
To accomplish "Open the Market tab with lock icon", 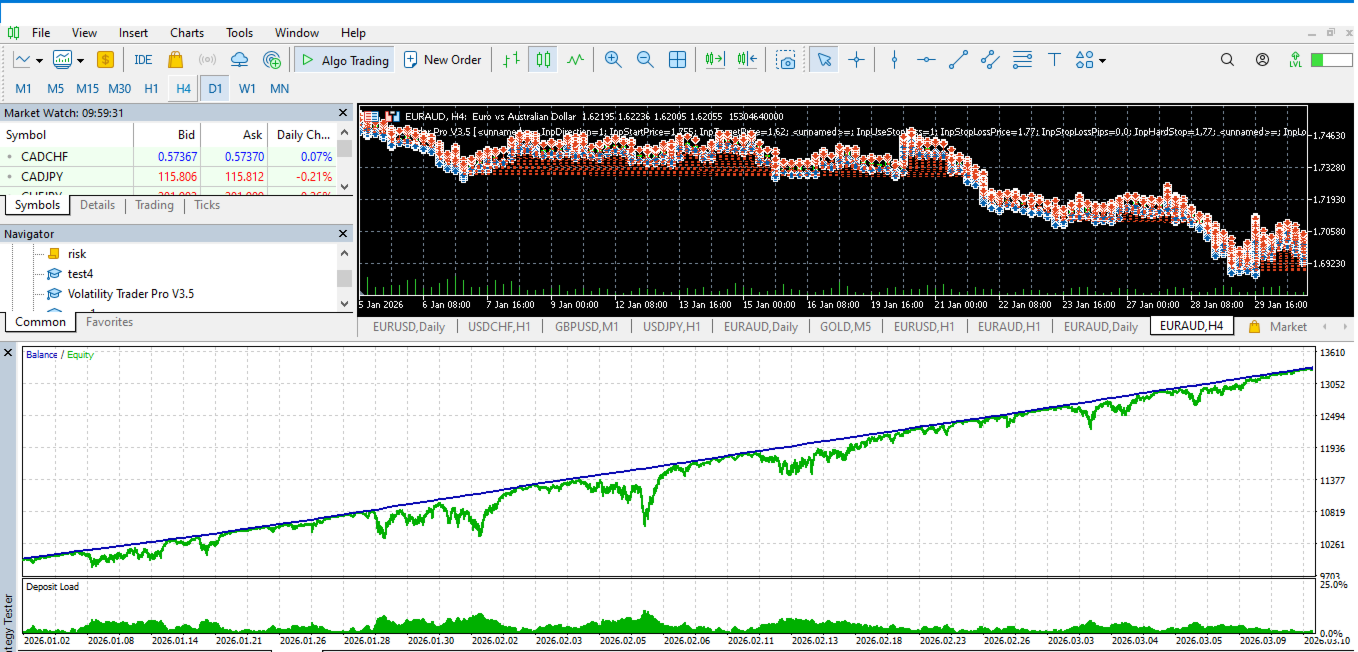I will (1278, 326).
